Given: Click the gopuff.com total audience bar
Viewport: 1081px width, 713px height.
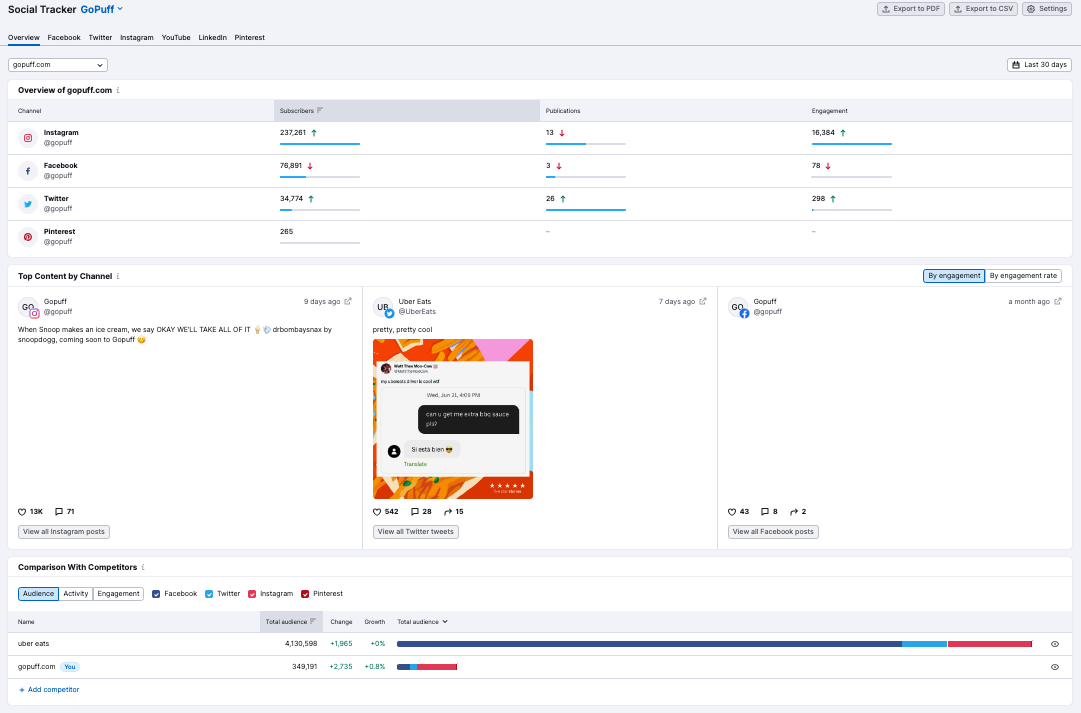Looking at the screenshot, I should [x=427, y=667].
